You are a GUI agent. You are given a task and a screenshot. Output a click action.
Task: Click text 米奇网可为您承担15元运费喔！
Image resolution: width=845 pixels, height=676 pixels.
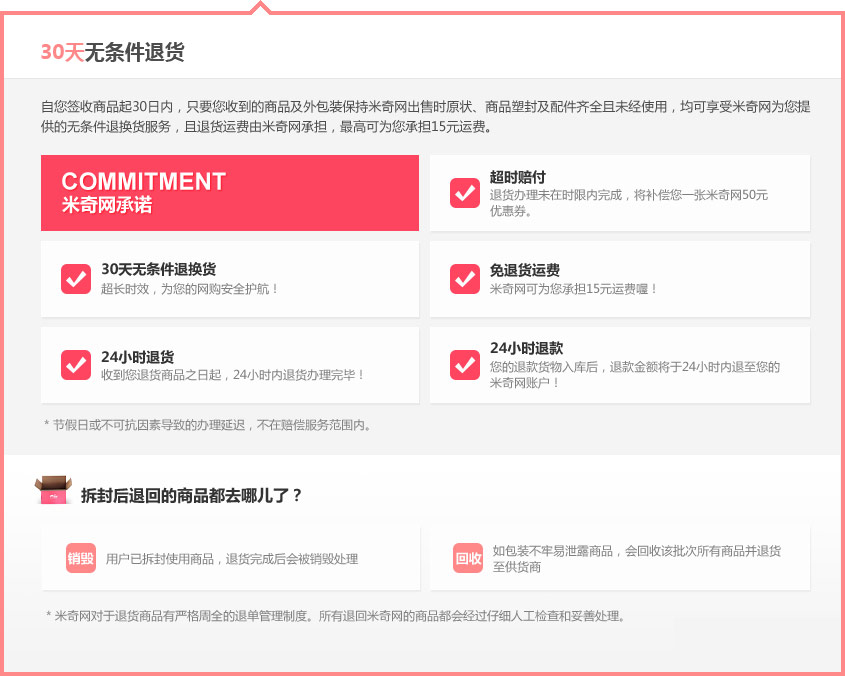coord(573,289)
